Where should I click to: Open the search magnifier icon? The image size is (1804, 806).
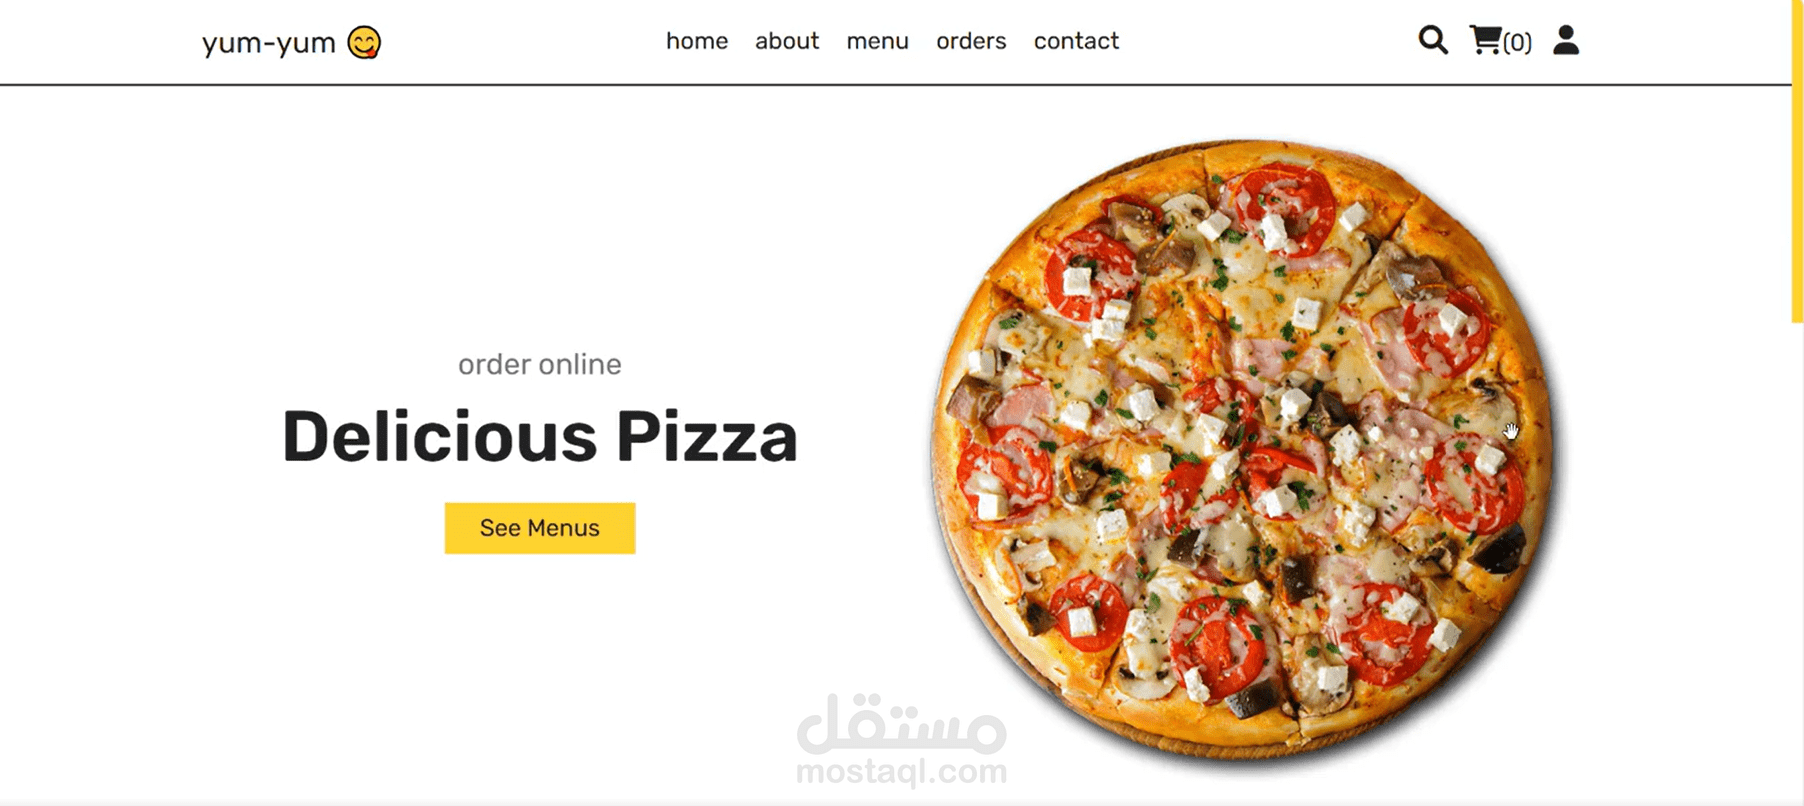coord(1433,40)
